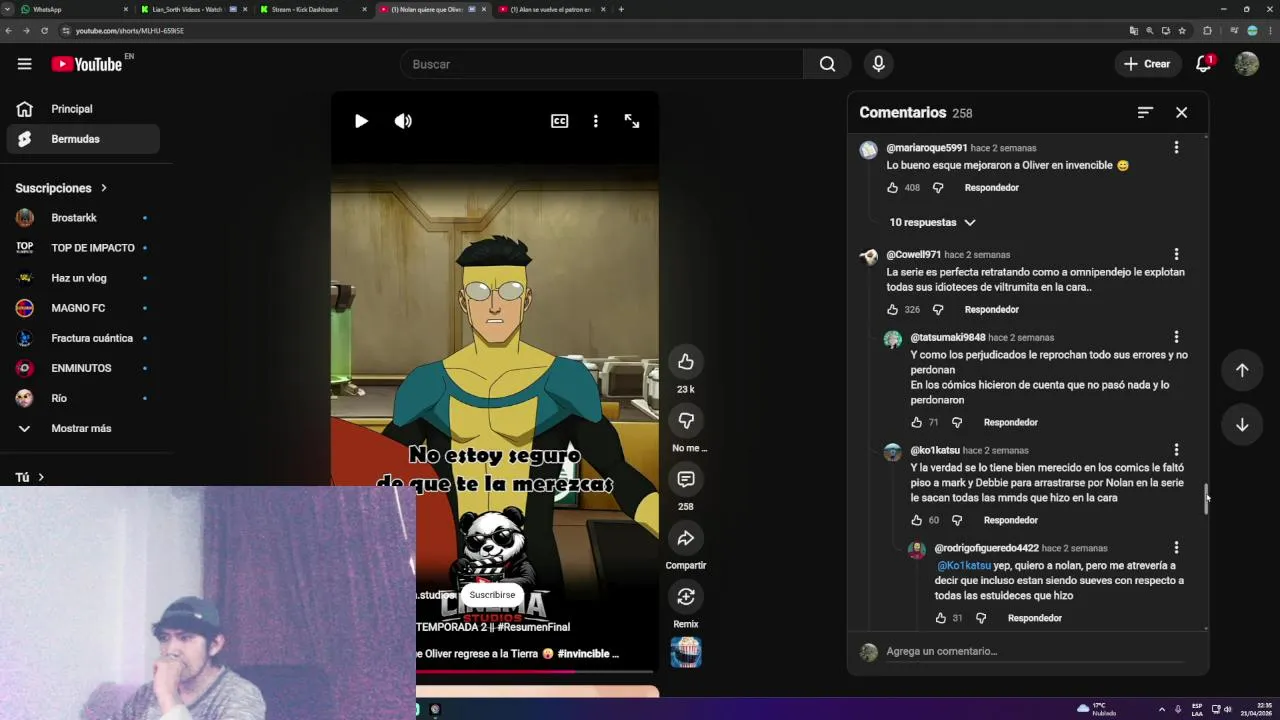Focus the Buscar search box
This screenshot has height=720, width=1280.
point(601,64)
